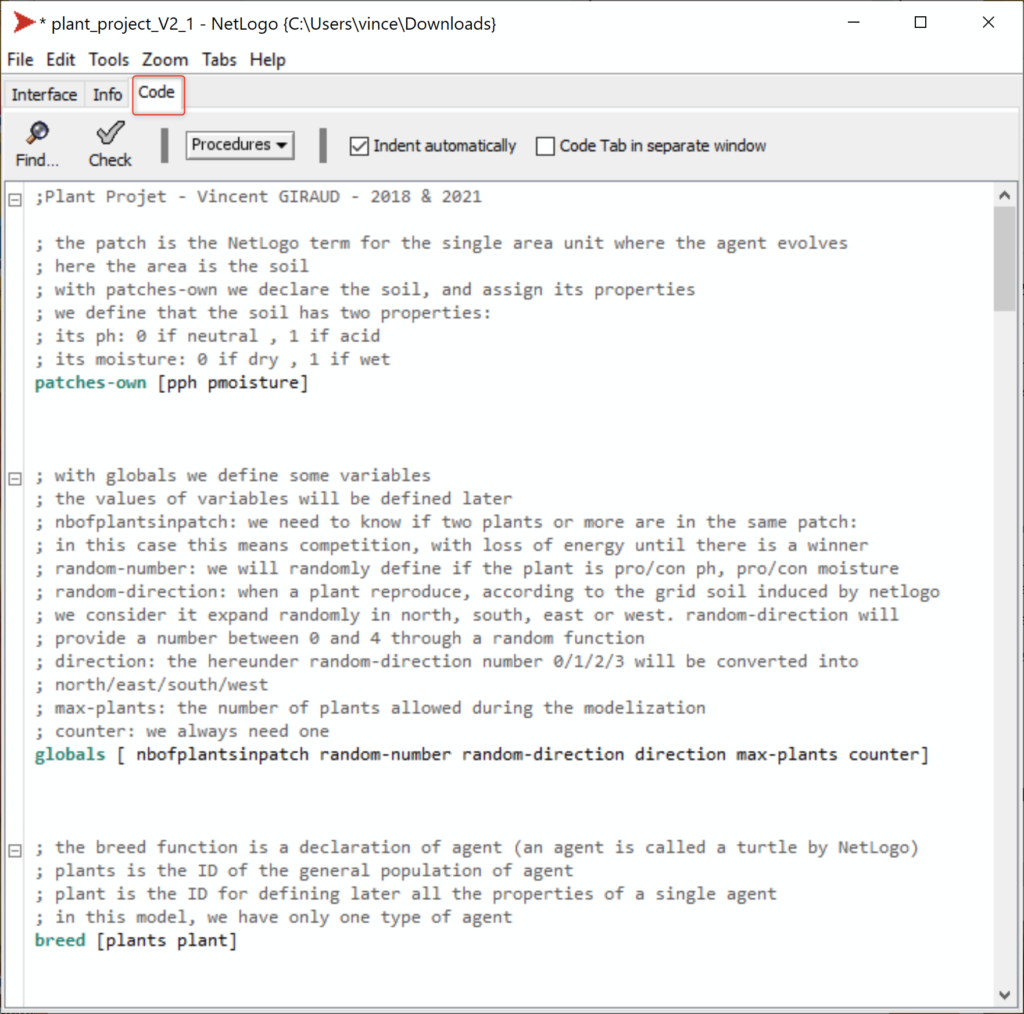This screenshot has width=1024, height=1014.
Task: Click the "counter: we always need one" comment
Action: coord(182,731)
